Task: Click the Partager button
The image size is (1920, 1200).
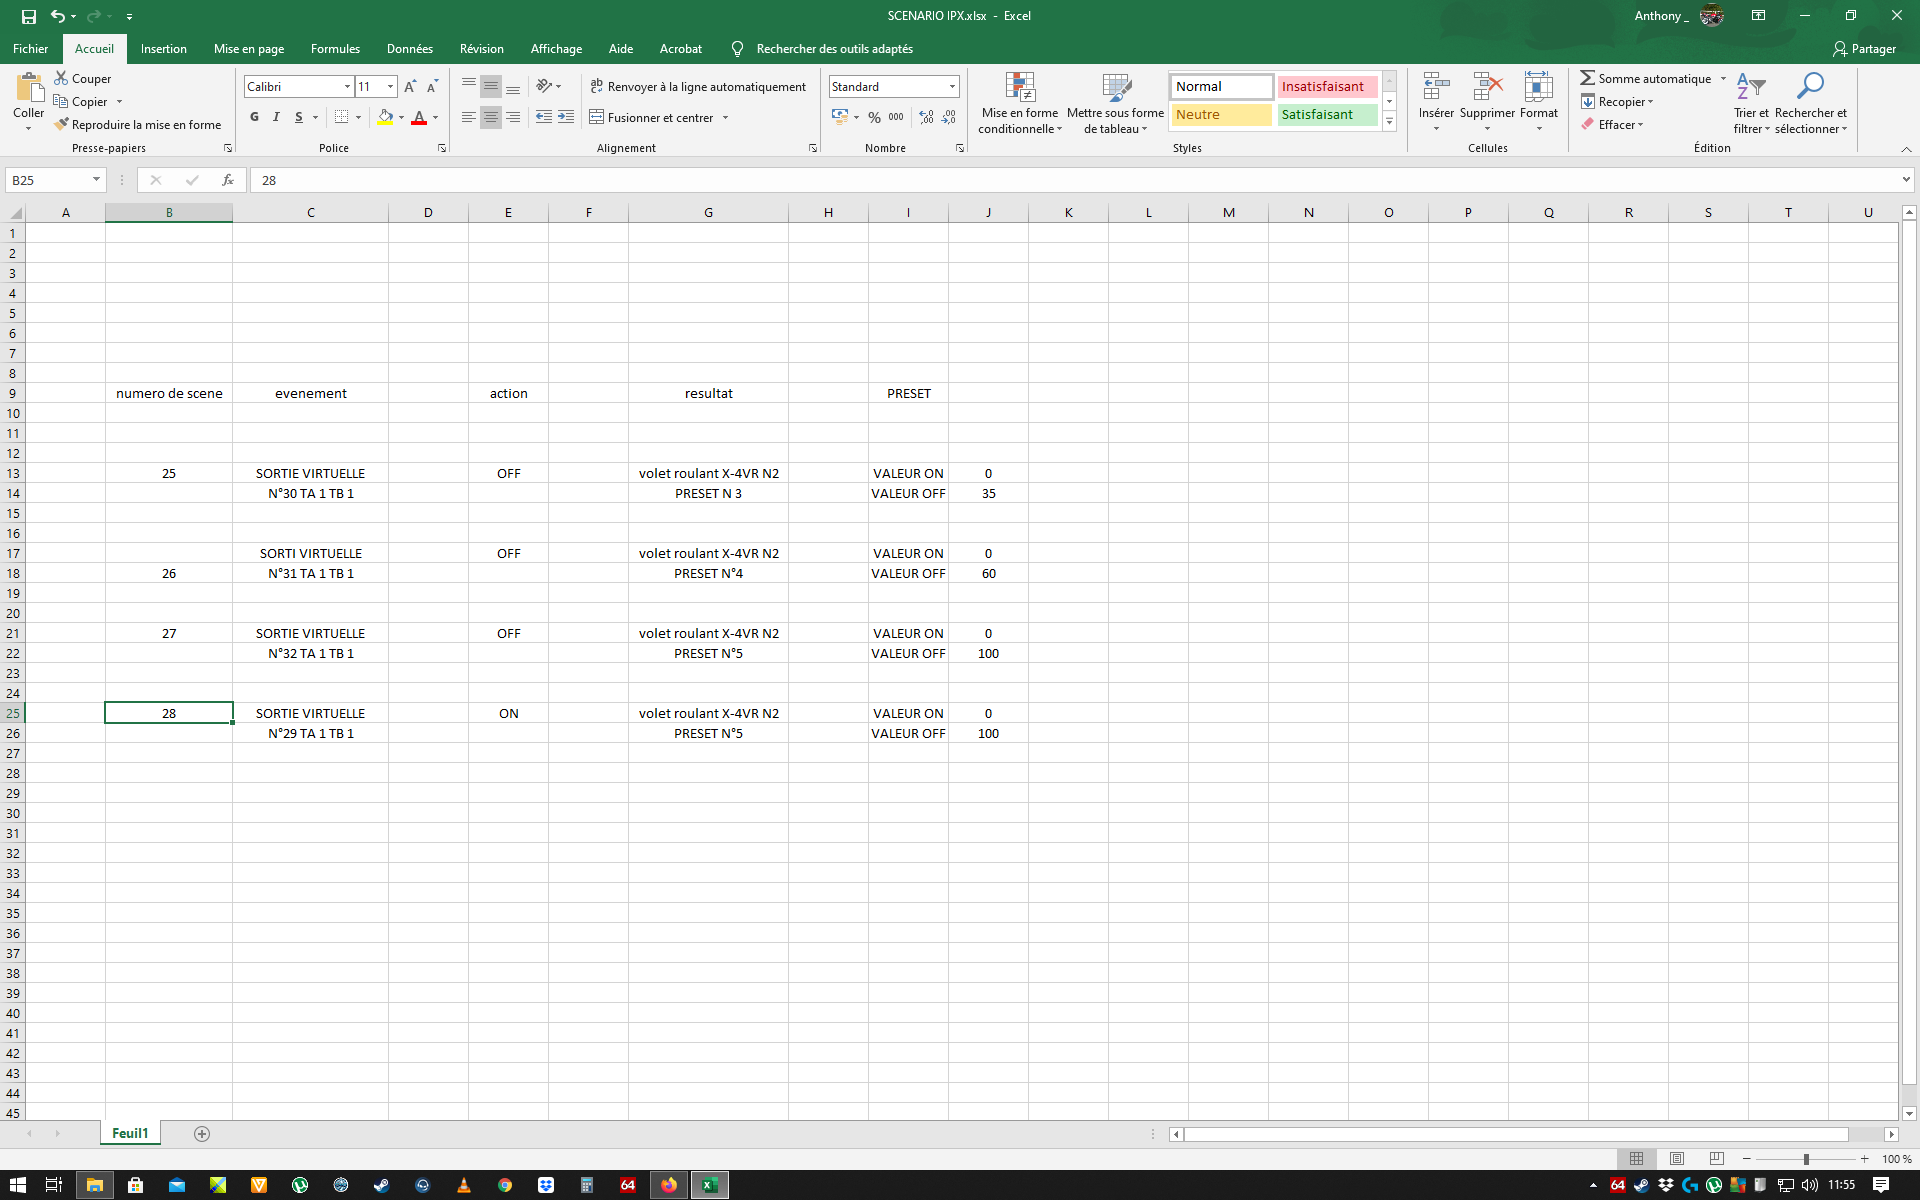Action: pos(1864,49)
